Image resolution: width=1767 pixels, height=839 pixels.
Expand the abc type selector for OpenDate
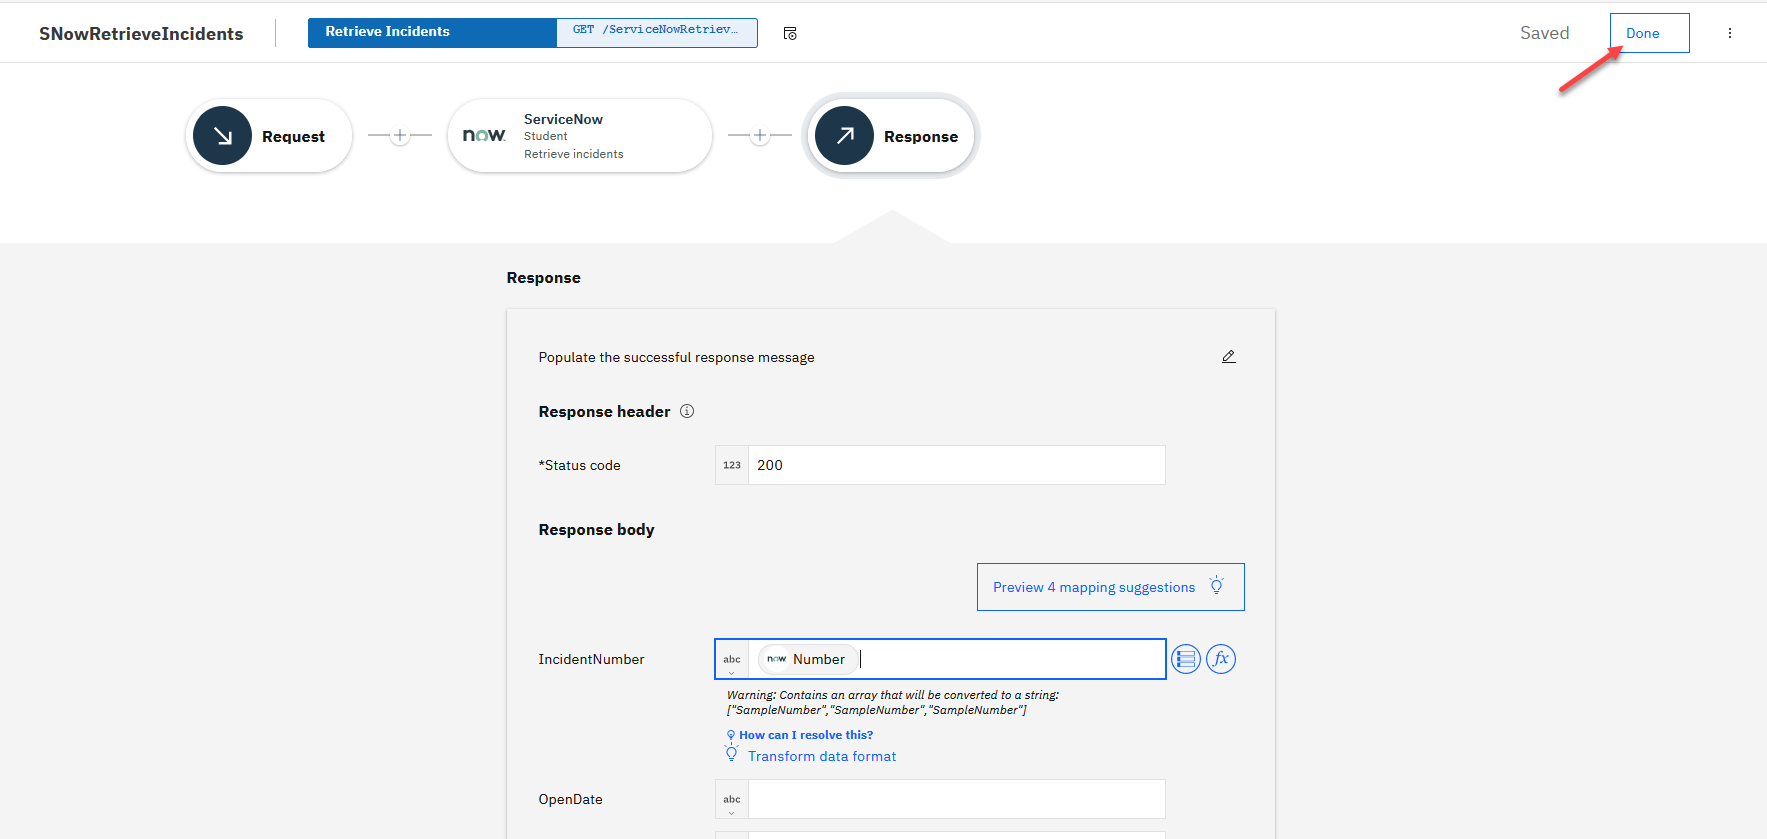(732, 800)
